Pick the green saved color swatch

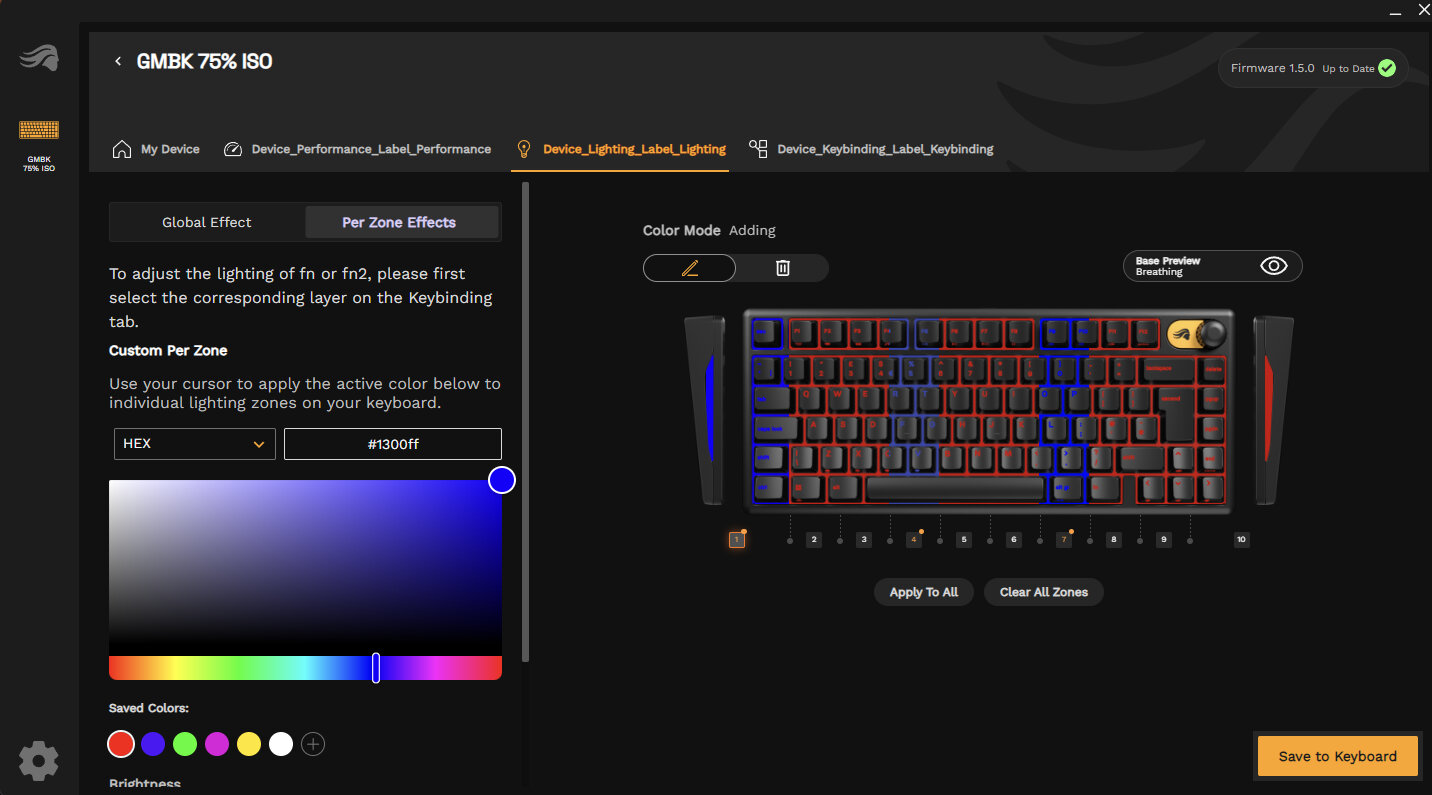click(x=185, y=744)
